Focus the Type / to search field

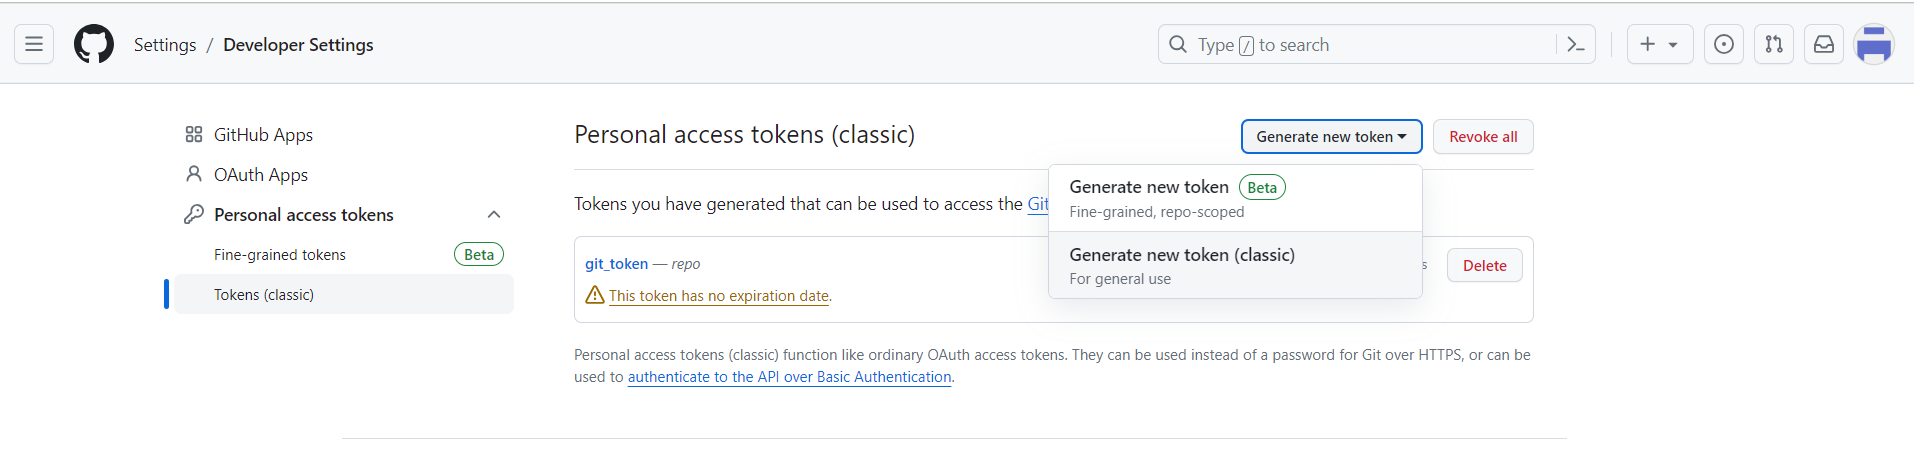(x=1360, y=44)
